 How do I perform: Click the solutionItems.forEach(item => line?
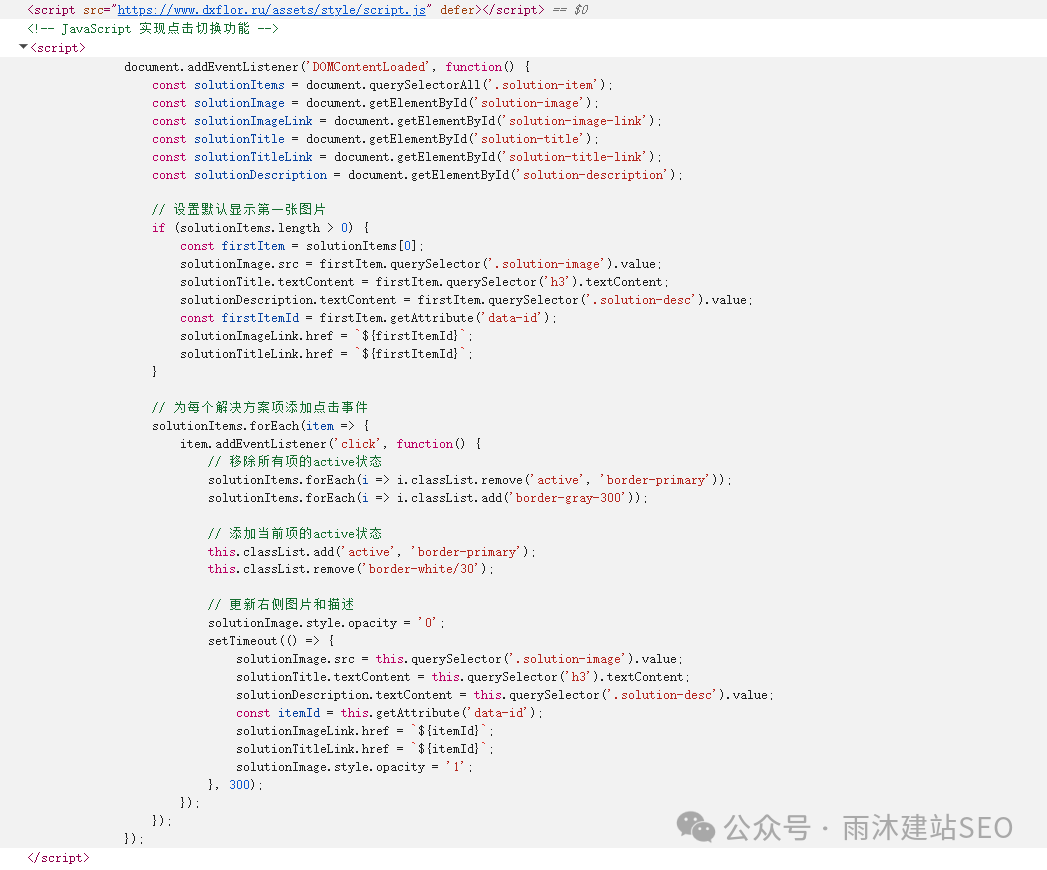(x=260, y=425)
